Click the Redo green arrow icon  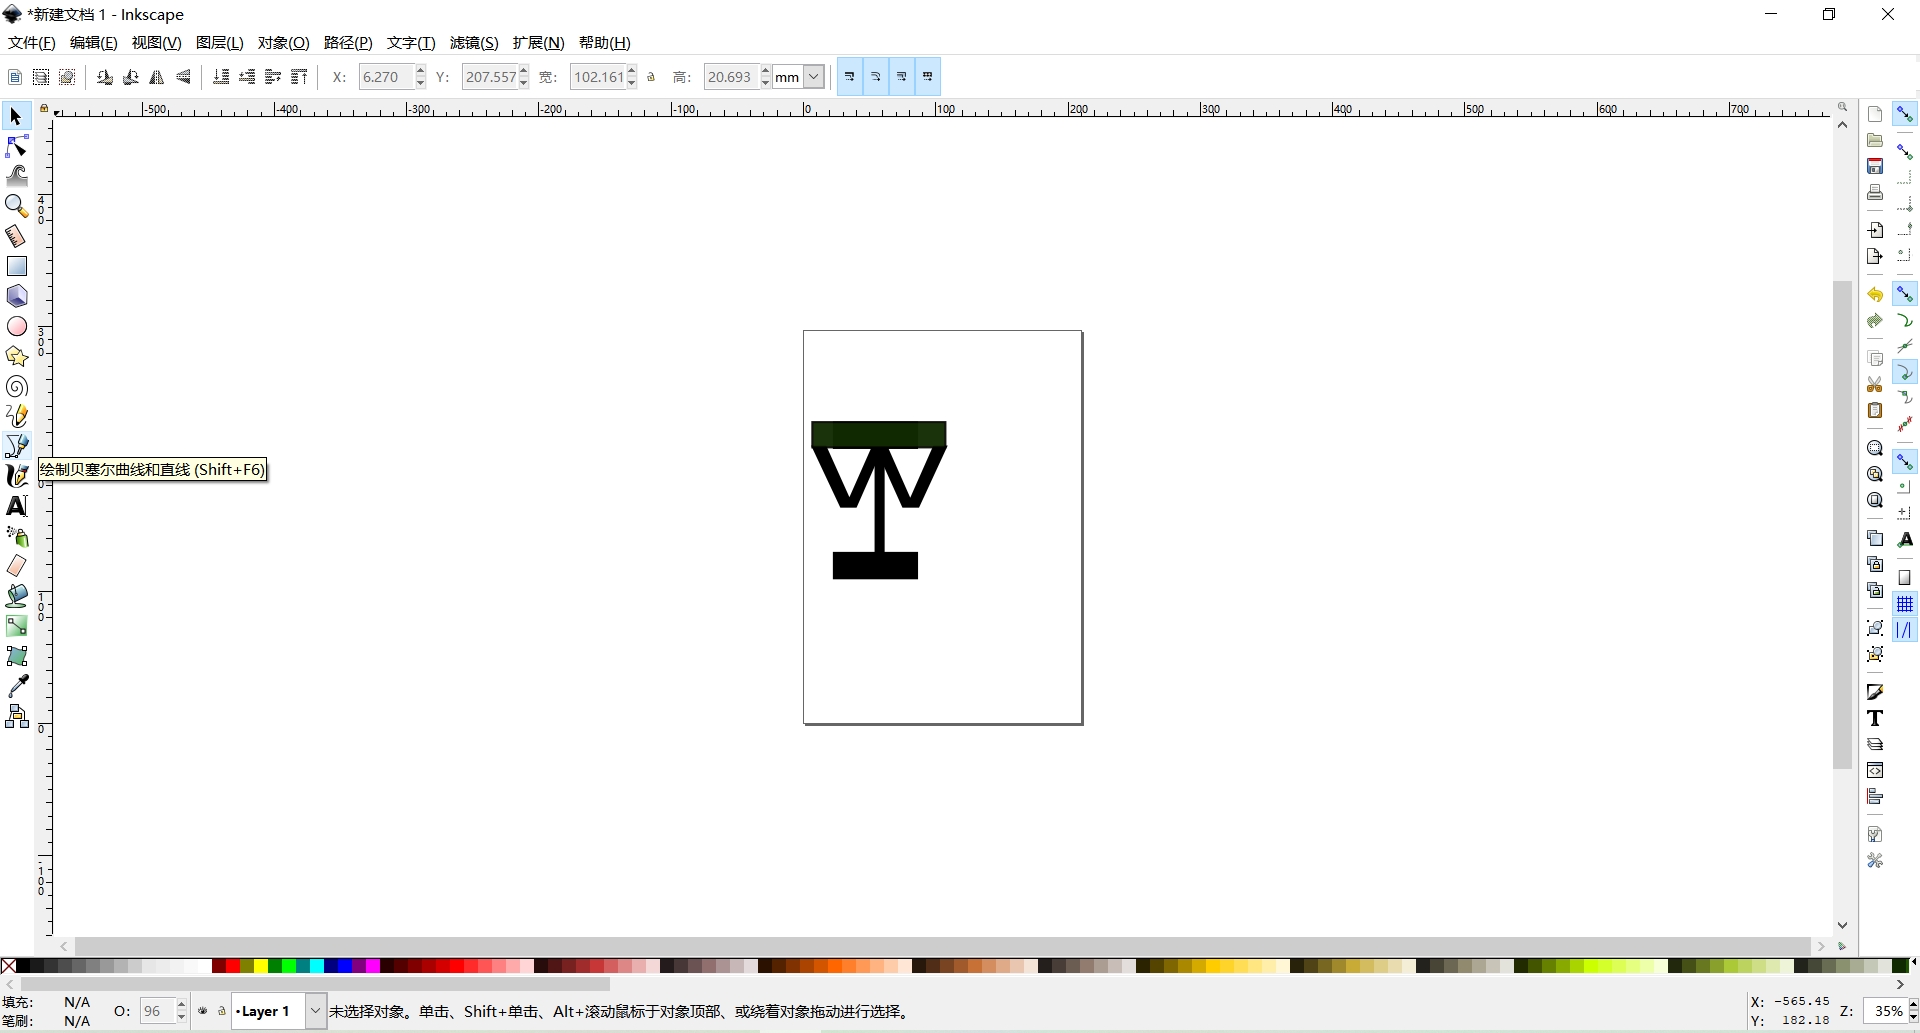coord(1875,321)
